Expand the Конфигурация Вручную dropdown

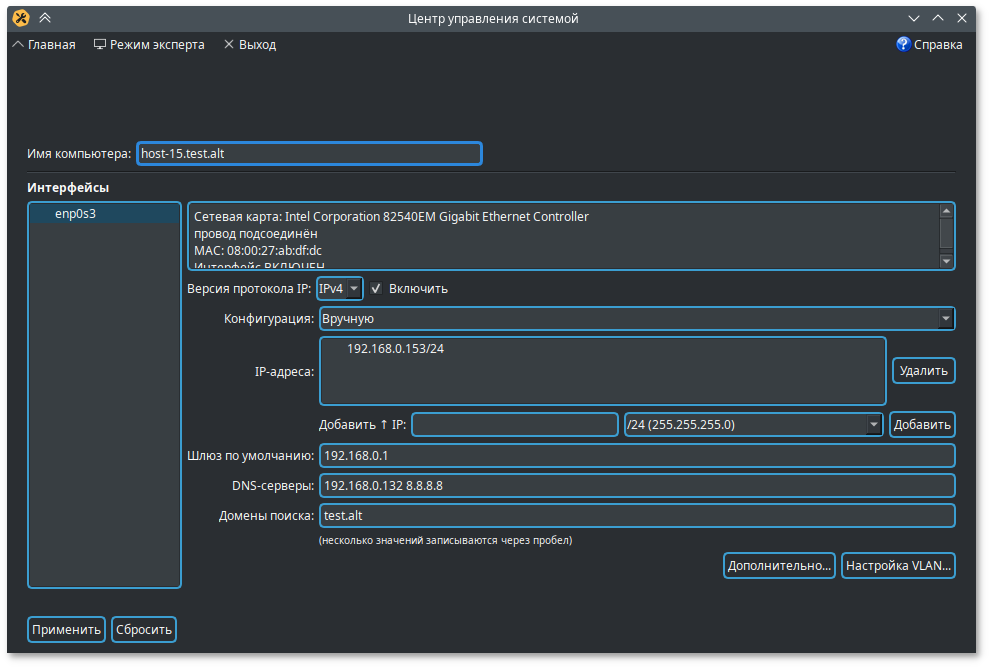[636, 319]
